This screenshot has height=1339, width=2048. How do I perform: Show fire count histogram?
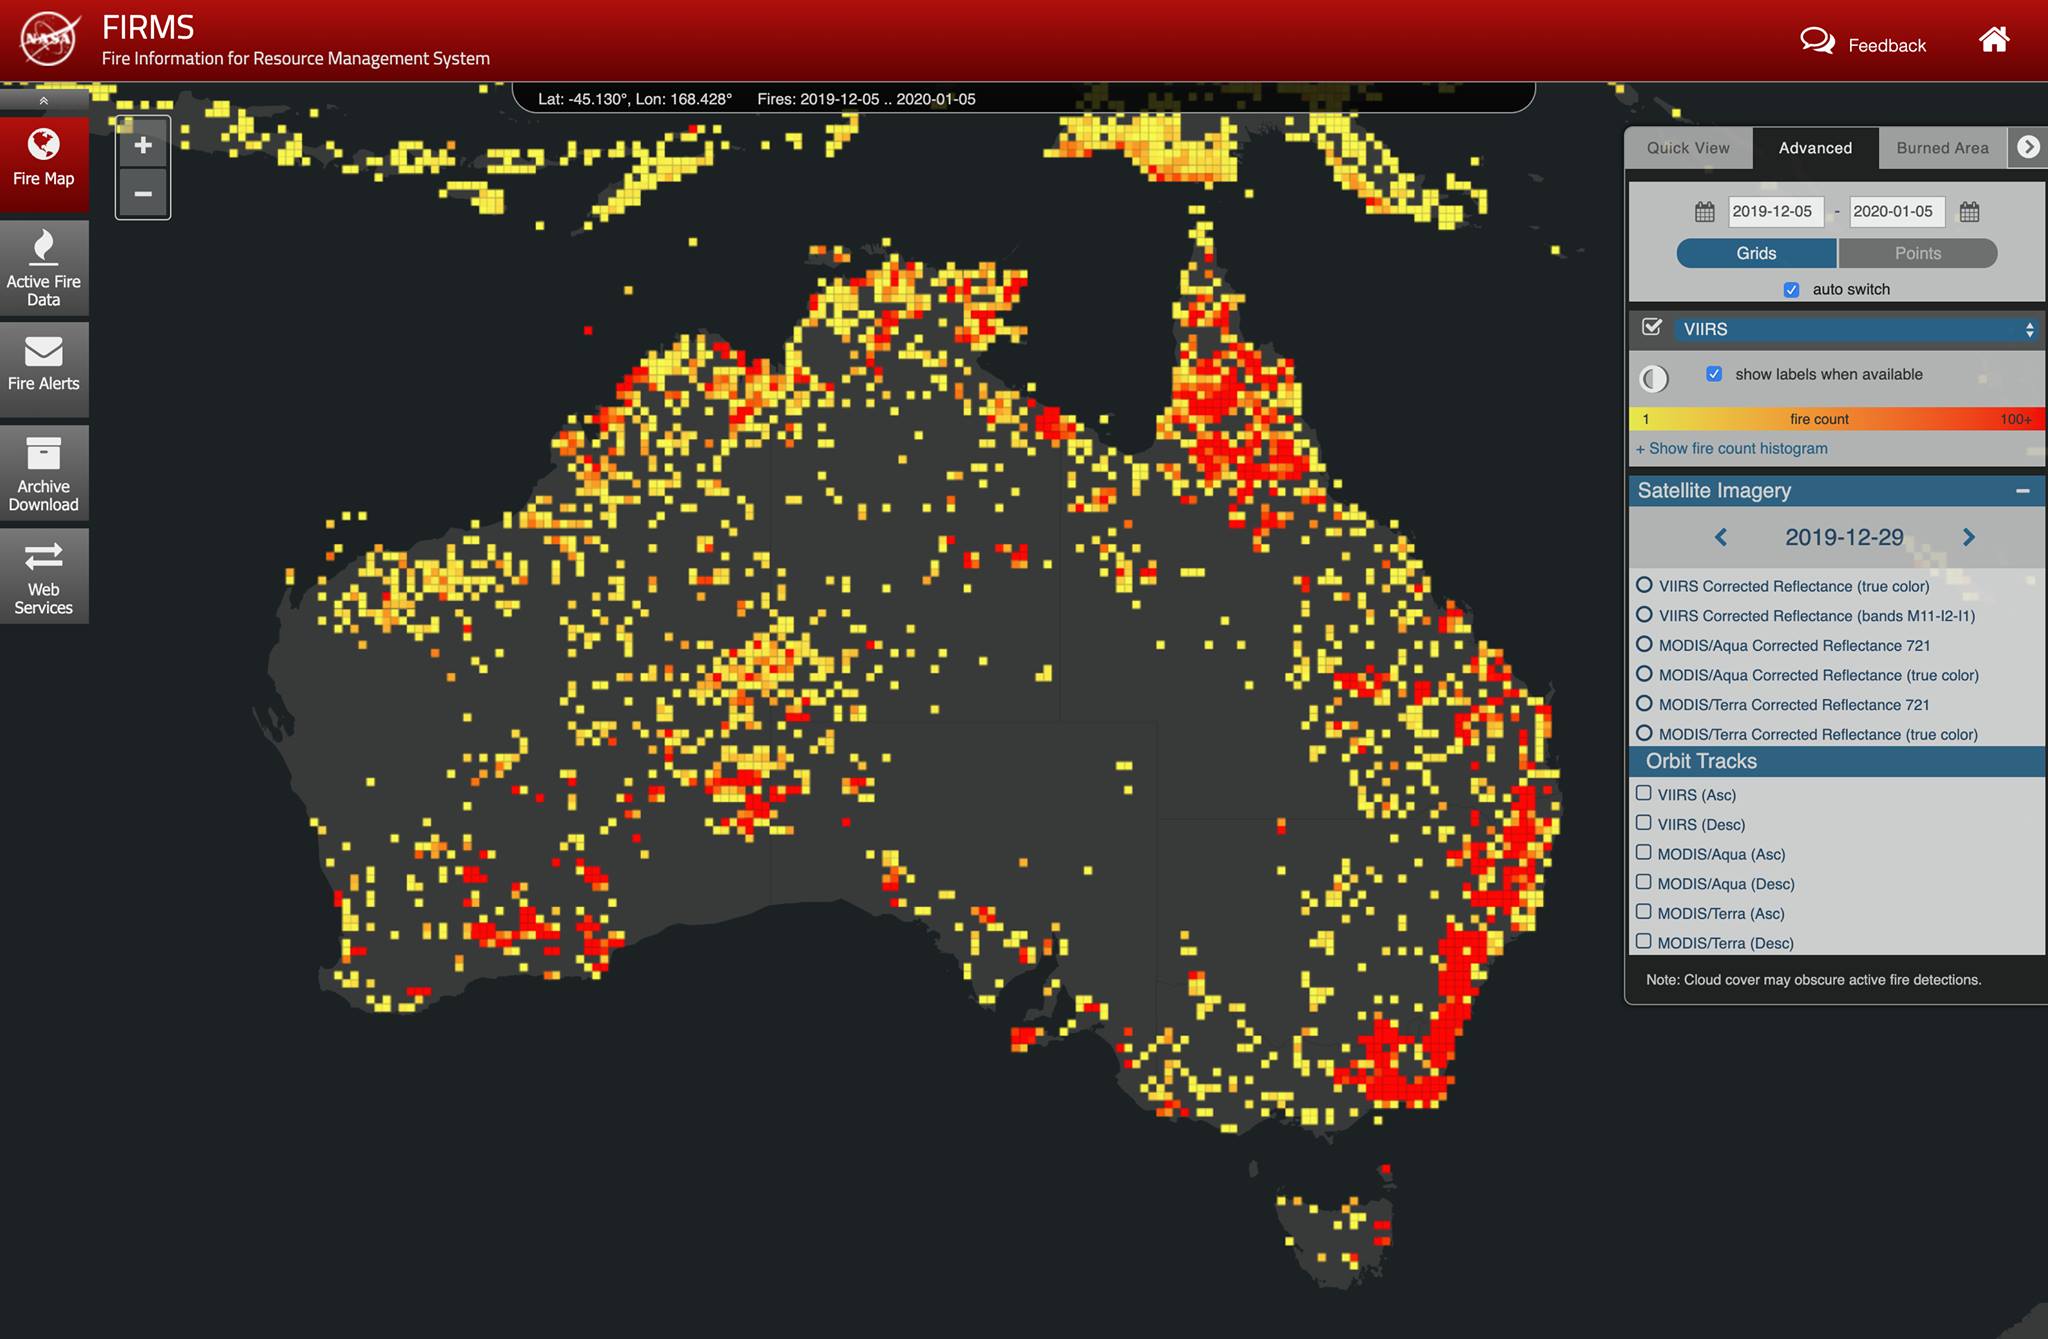1732,449
